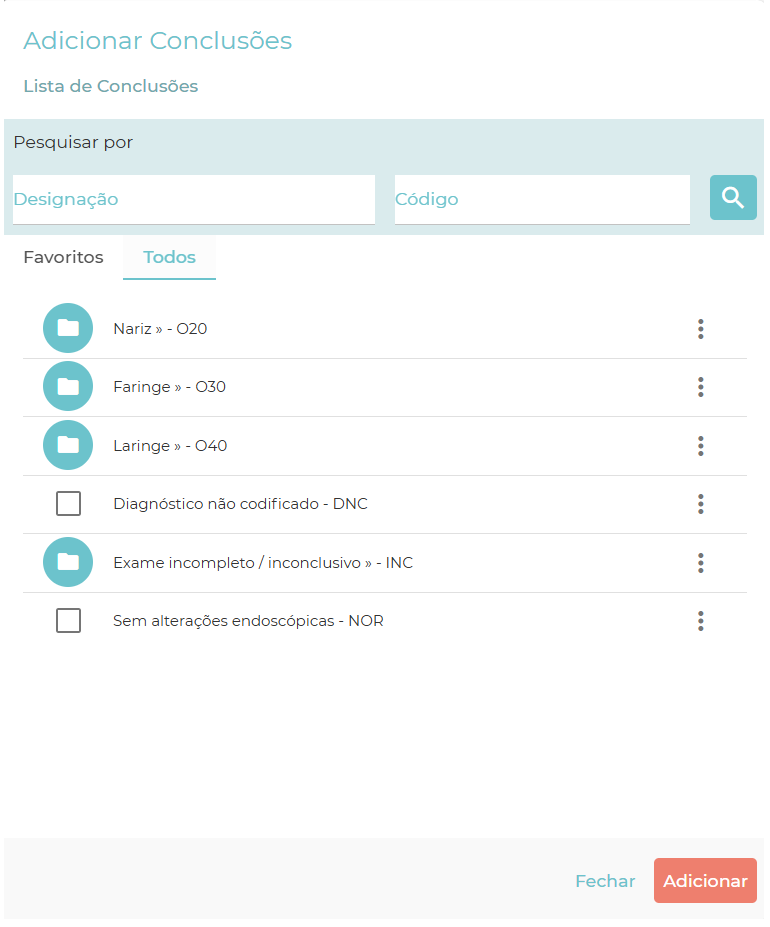Open the Laringe folder icon
Image resolution: width=770 pixels, height=927 pixels.
click(68, 445)
